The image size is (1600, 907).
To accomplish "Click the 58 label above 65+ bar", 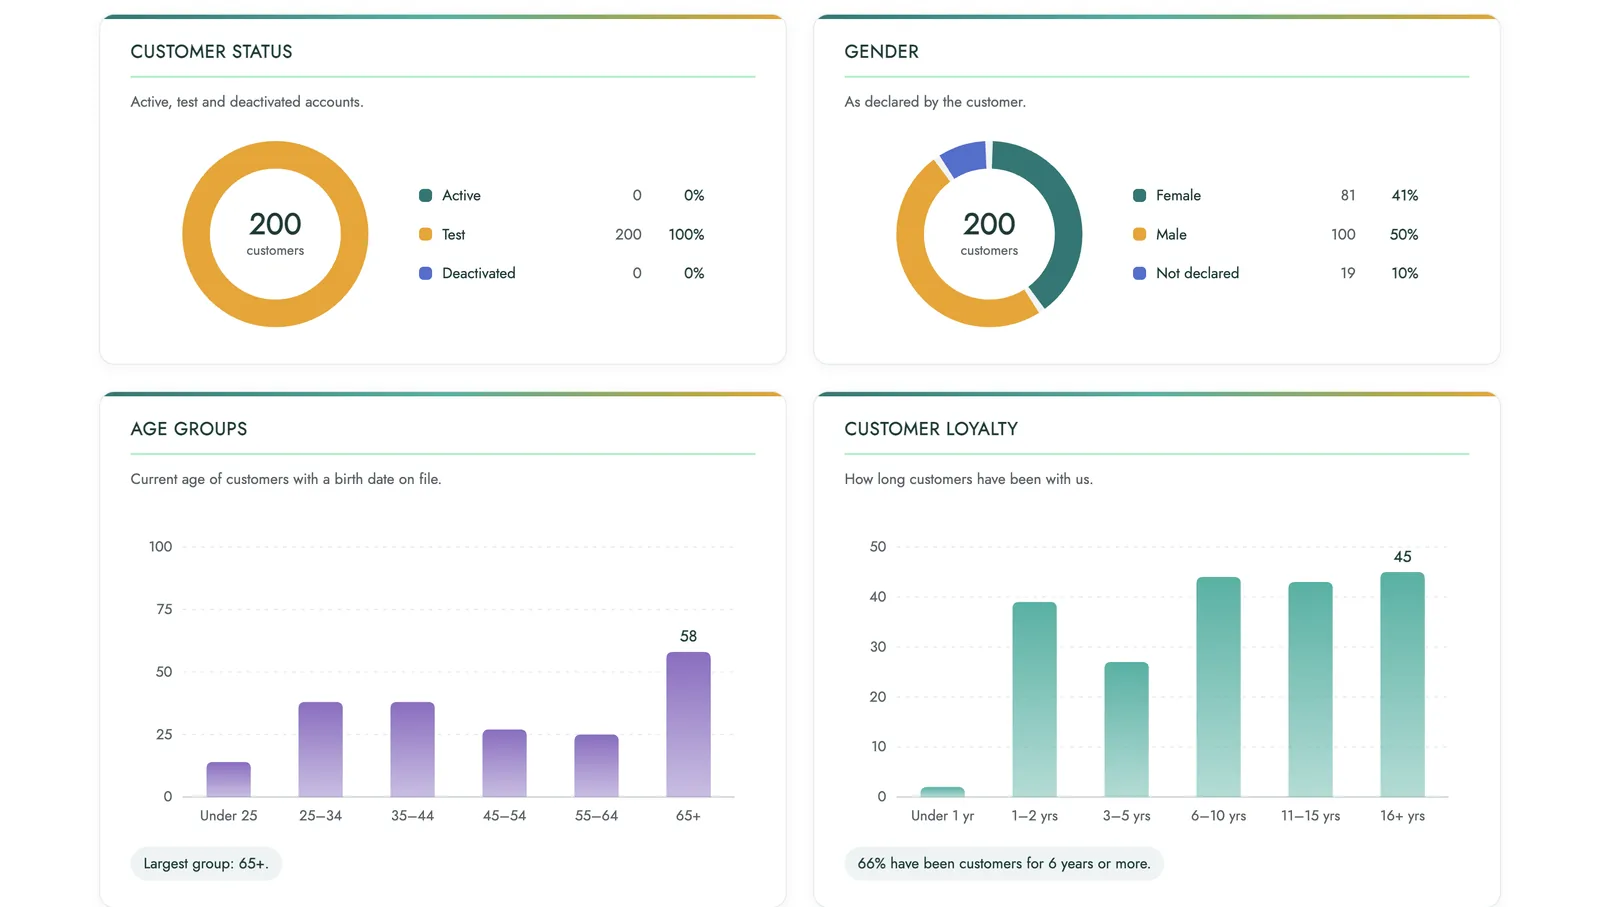I will pos(688,636).
